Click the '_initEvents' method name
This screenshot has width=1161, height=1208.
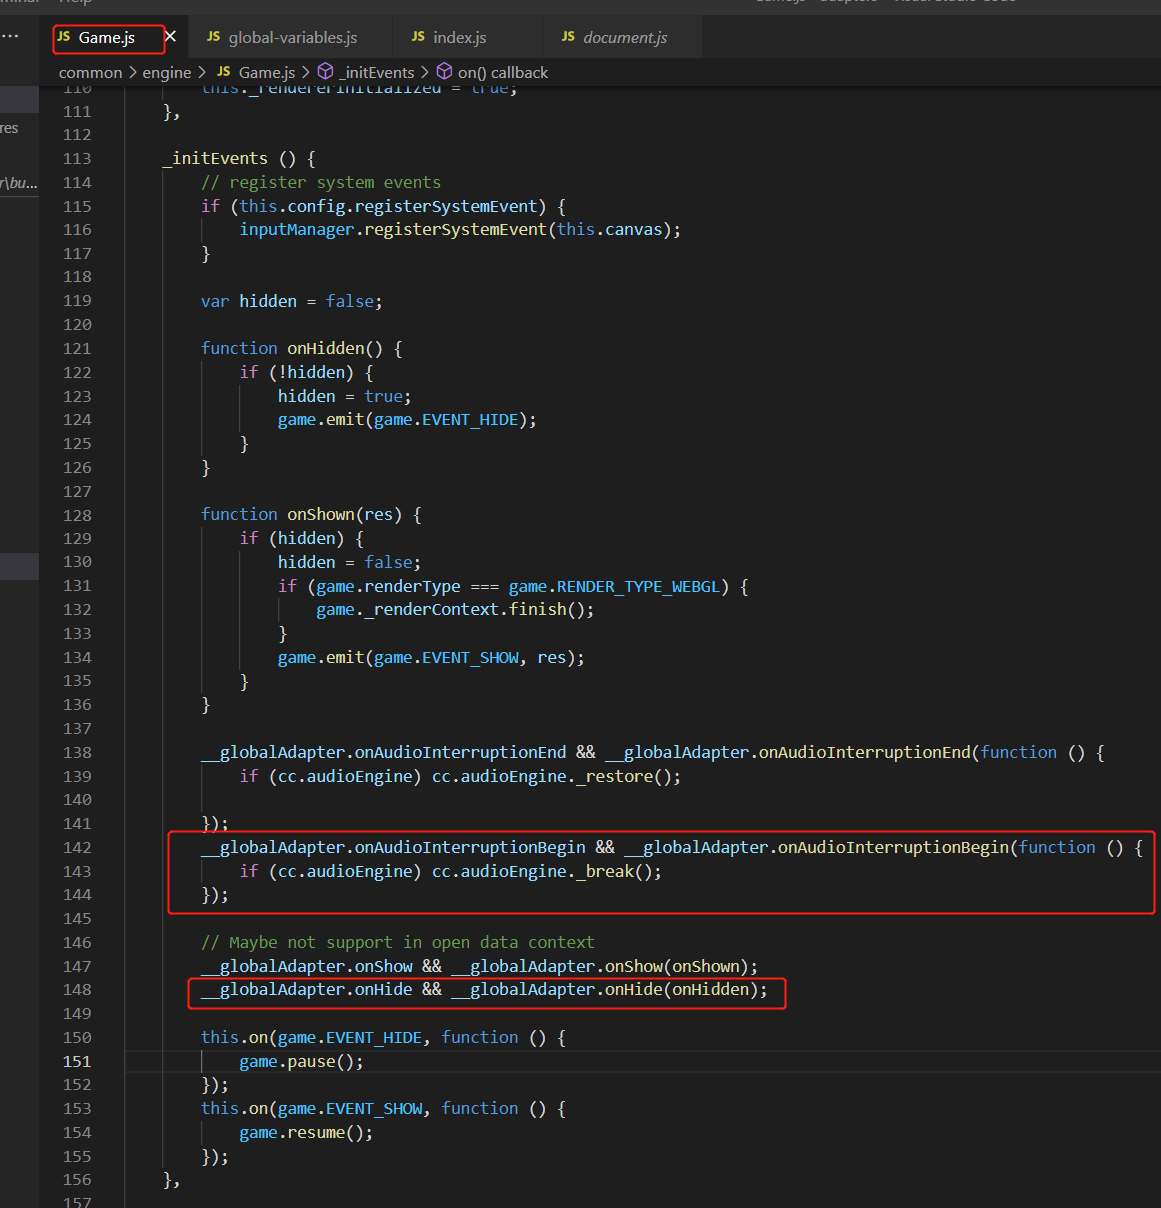coord(215,159)
